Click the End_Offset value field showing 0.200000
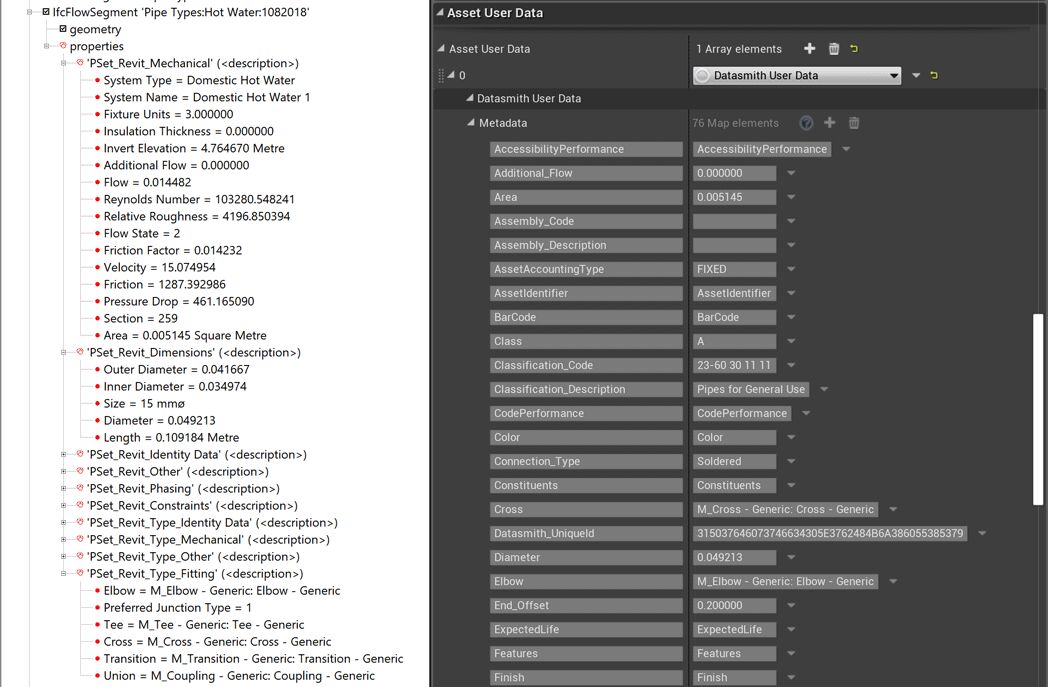The height and width of the screenshot is (687, 1048). [733, 605]
